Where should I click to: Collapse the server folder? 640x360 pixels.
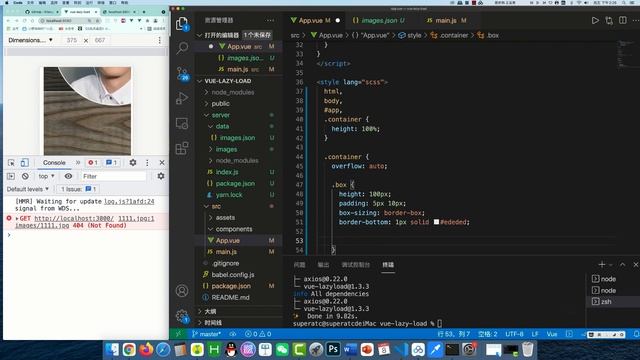tap(221, 115)
